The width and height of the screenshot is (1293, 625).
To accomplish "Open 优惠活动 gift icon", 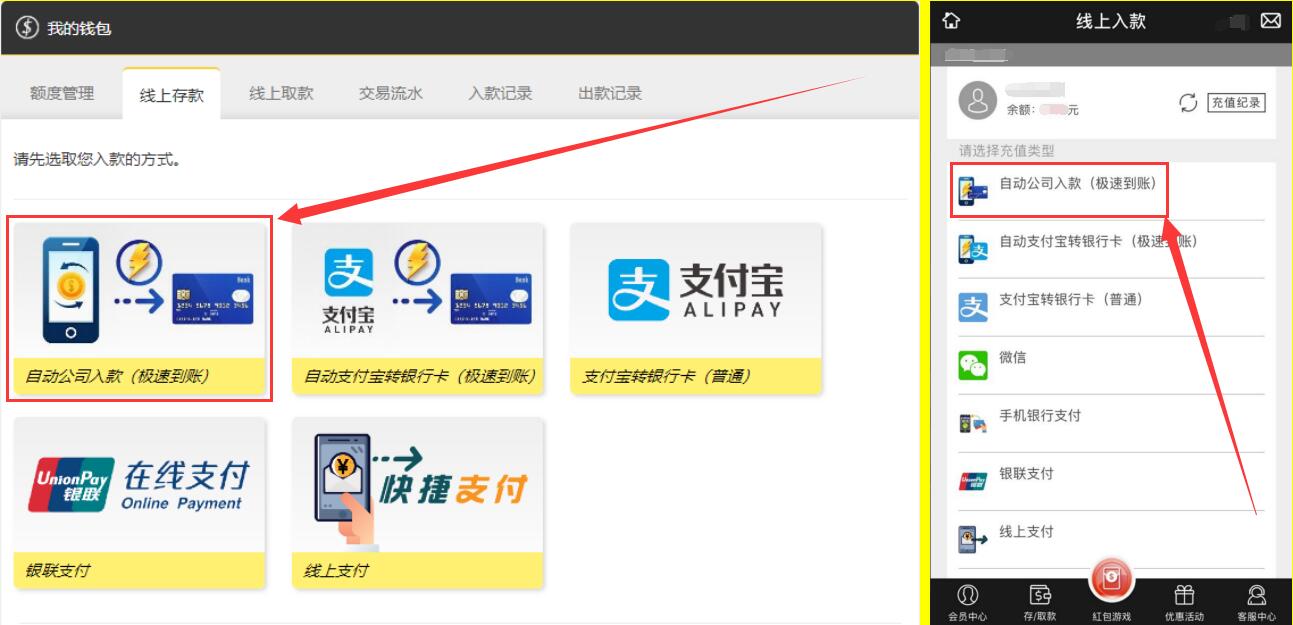I will point(1184,603).
